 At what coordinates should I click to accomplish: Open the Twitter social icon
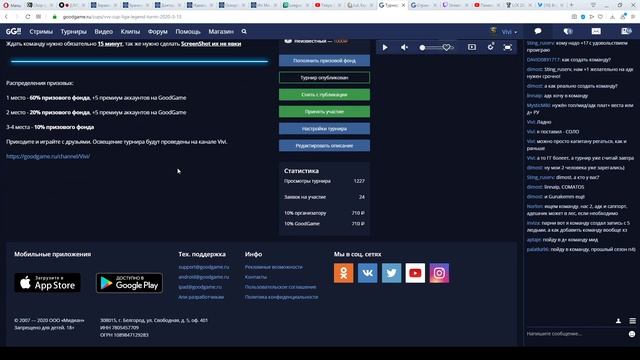click(391, 273)
